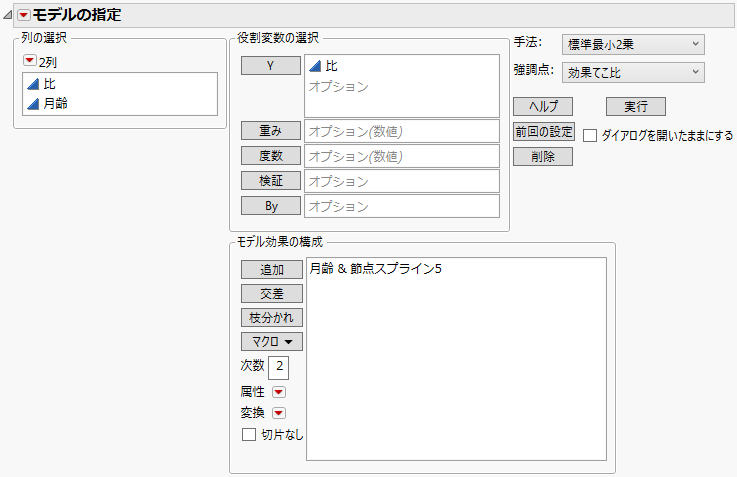This screenshot has height=477, width=737.
Task: Click the 検証 option field
Action: (x=402, y=181)
